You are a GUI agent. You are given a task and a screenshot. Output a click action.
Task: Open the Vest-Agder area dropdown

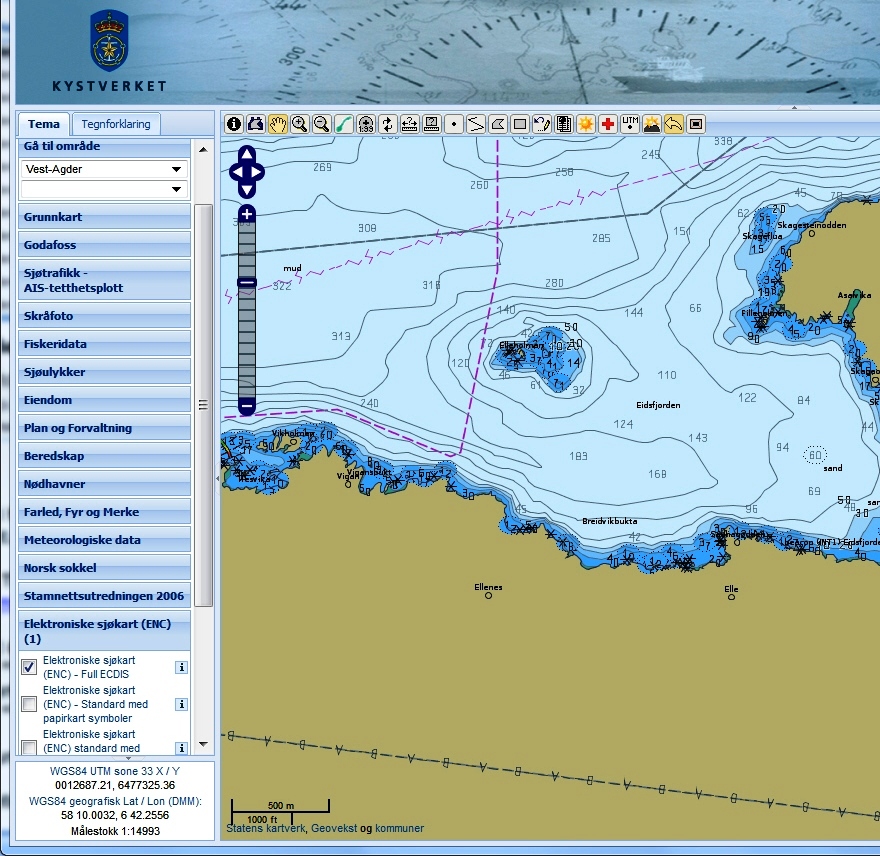177,169
